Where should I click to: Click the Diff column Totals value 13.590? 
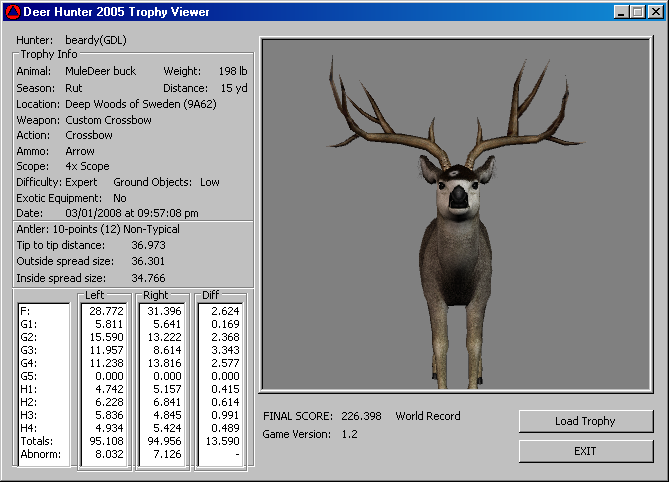[221, 440]
